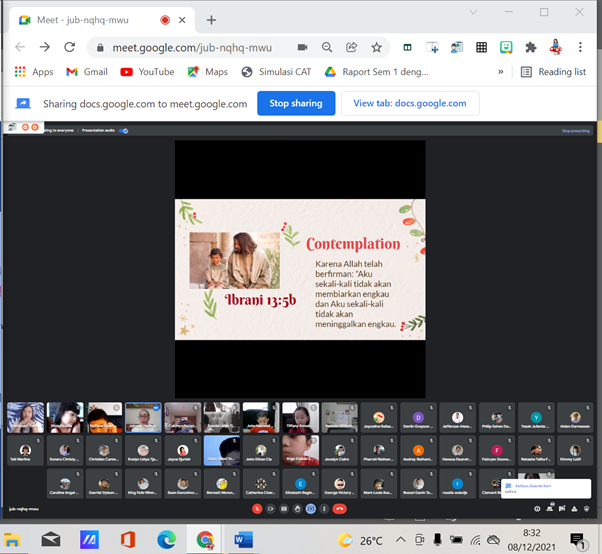
Task: Open a new browser tab
Action: tap(211, 19)
